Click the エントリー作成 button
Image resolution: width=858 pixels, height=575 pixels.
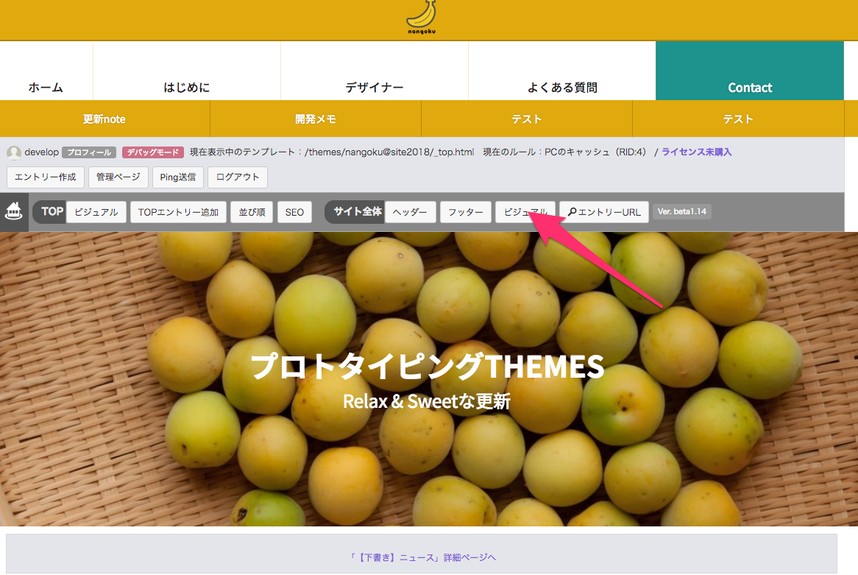pos(45,177)
